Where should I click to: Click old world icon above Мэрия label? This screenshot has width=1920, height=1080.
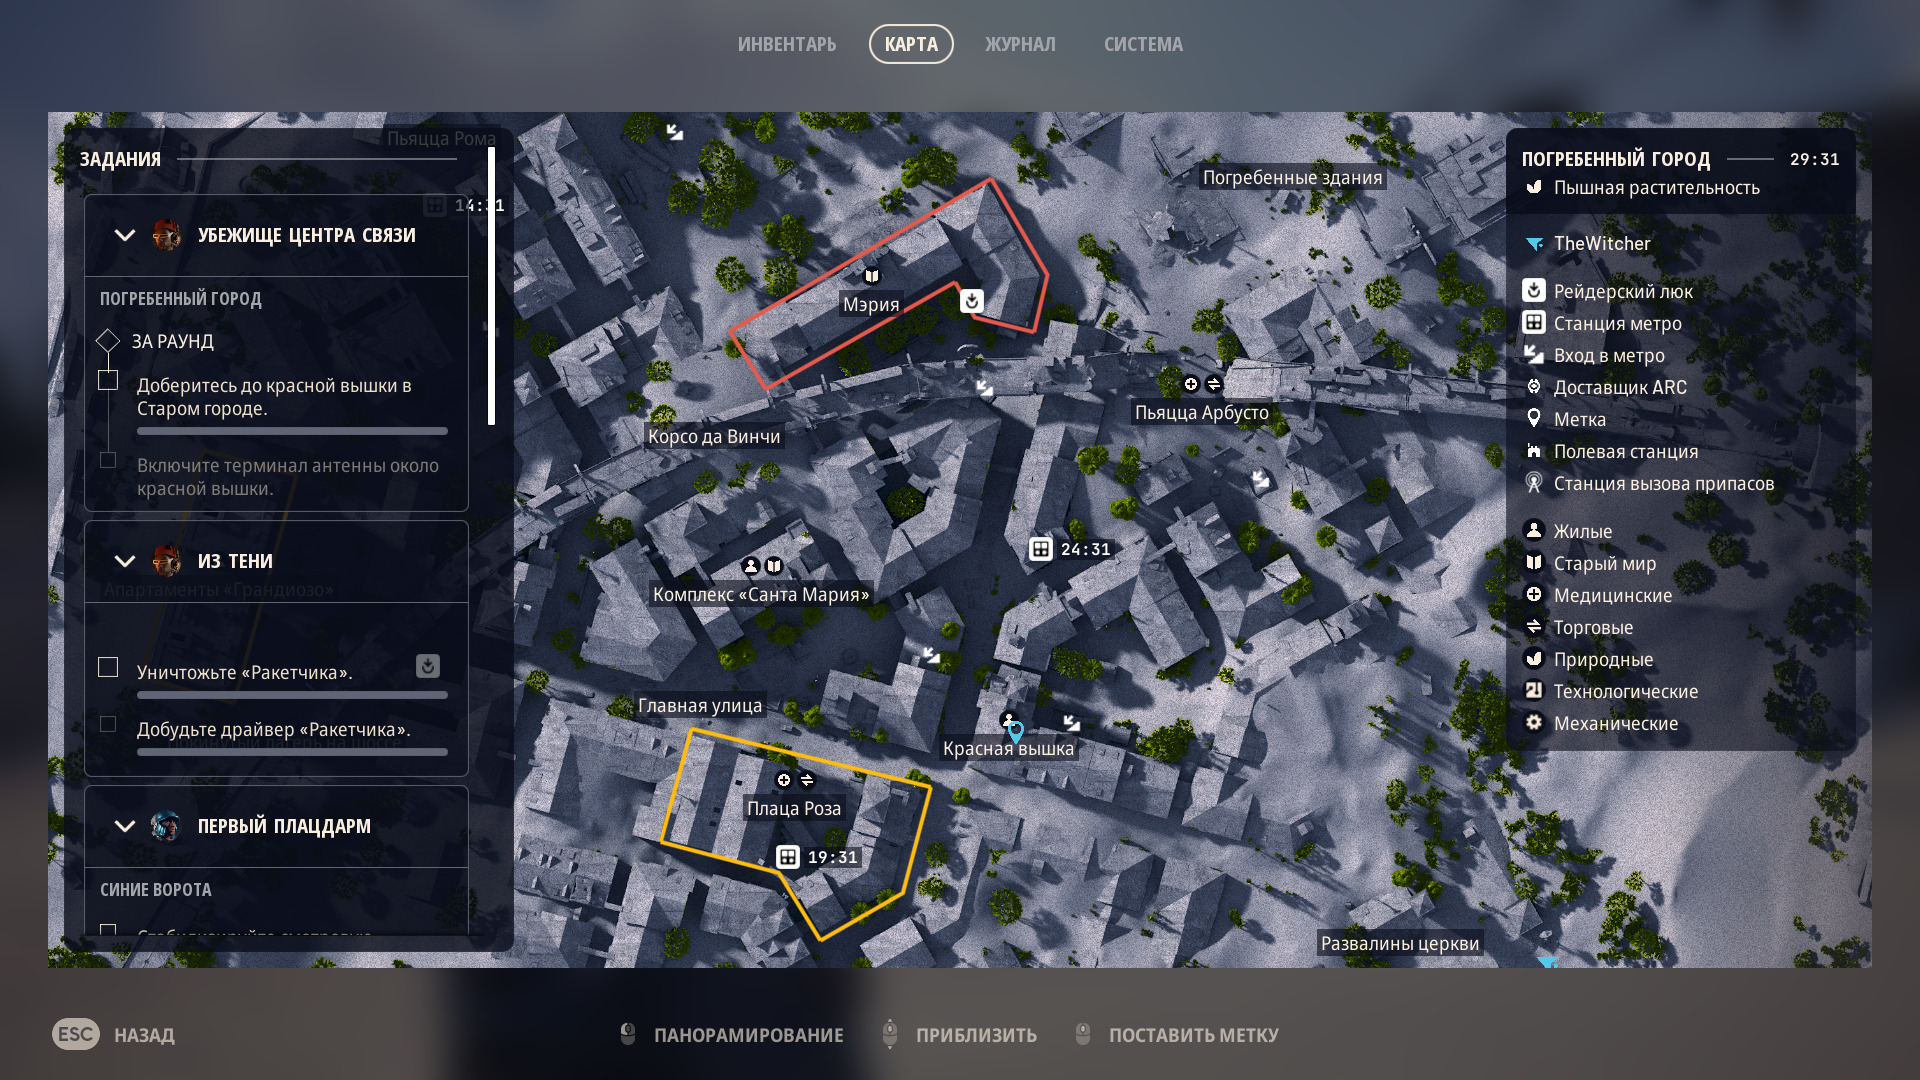[x=872, y=276]
